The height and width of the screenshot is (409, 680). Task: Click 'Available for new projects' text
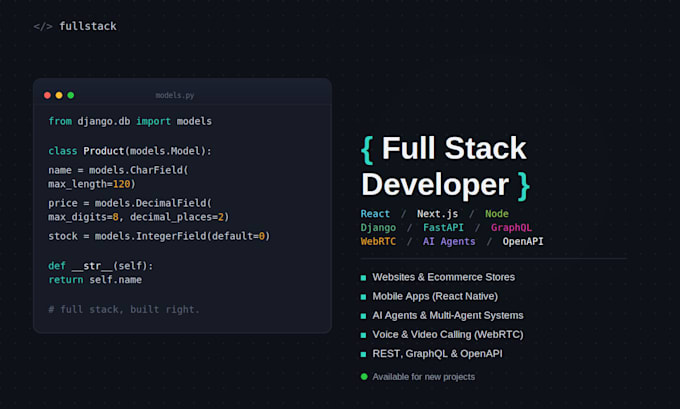(x=423, y=377)
